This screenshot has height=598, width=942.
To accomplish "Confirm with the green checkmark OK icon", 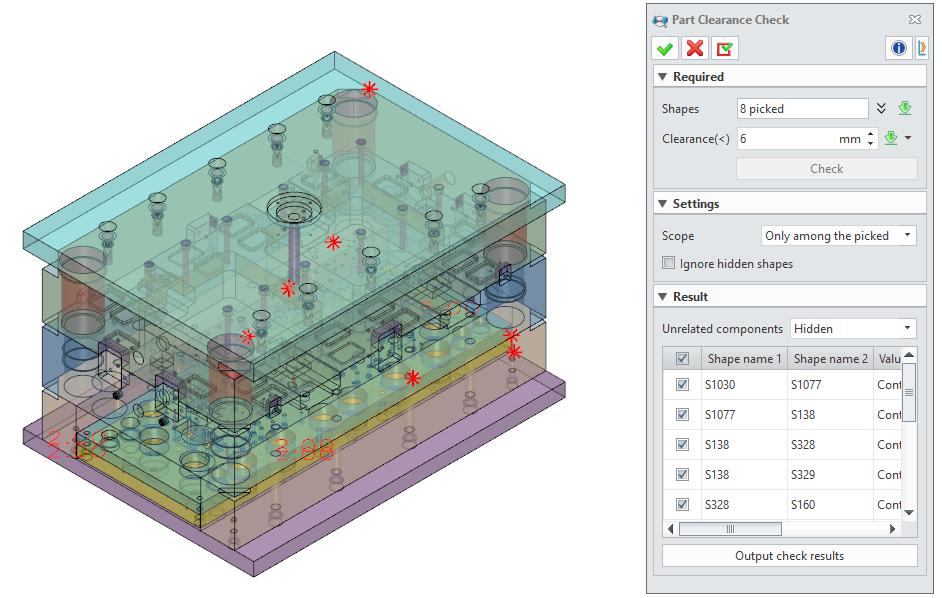I will pos(664,48).
